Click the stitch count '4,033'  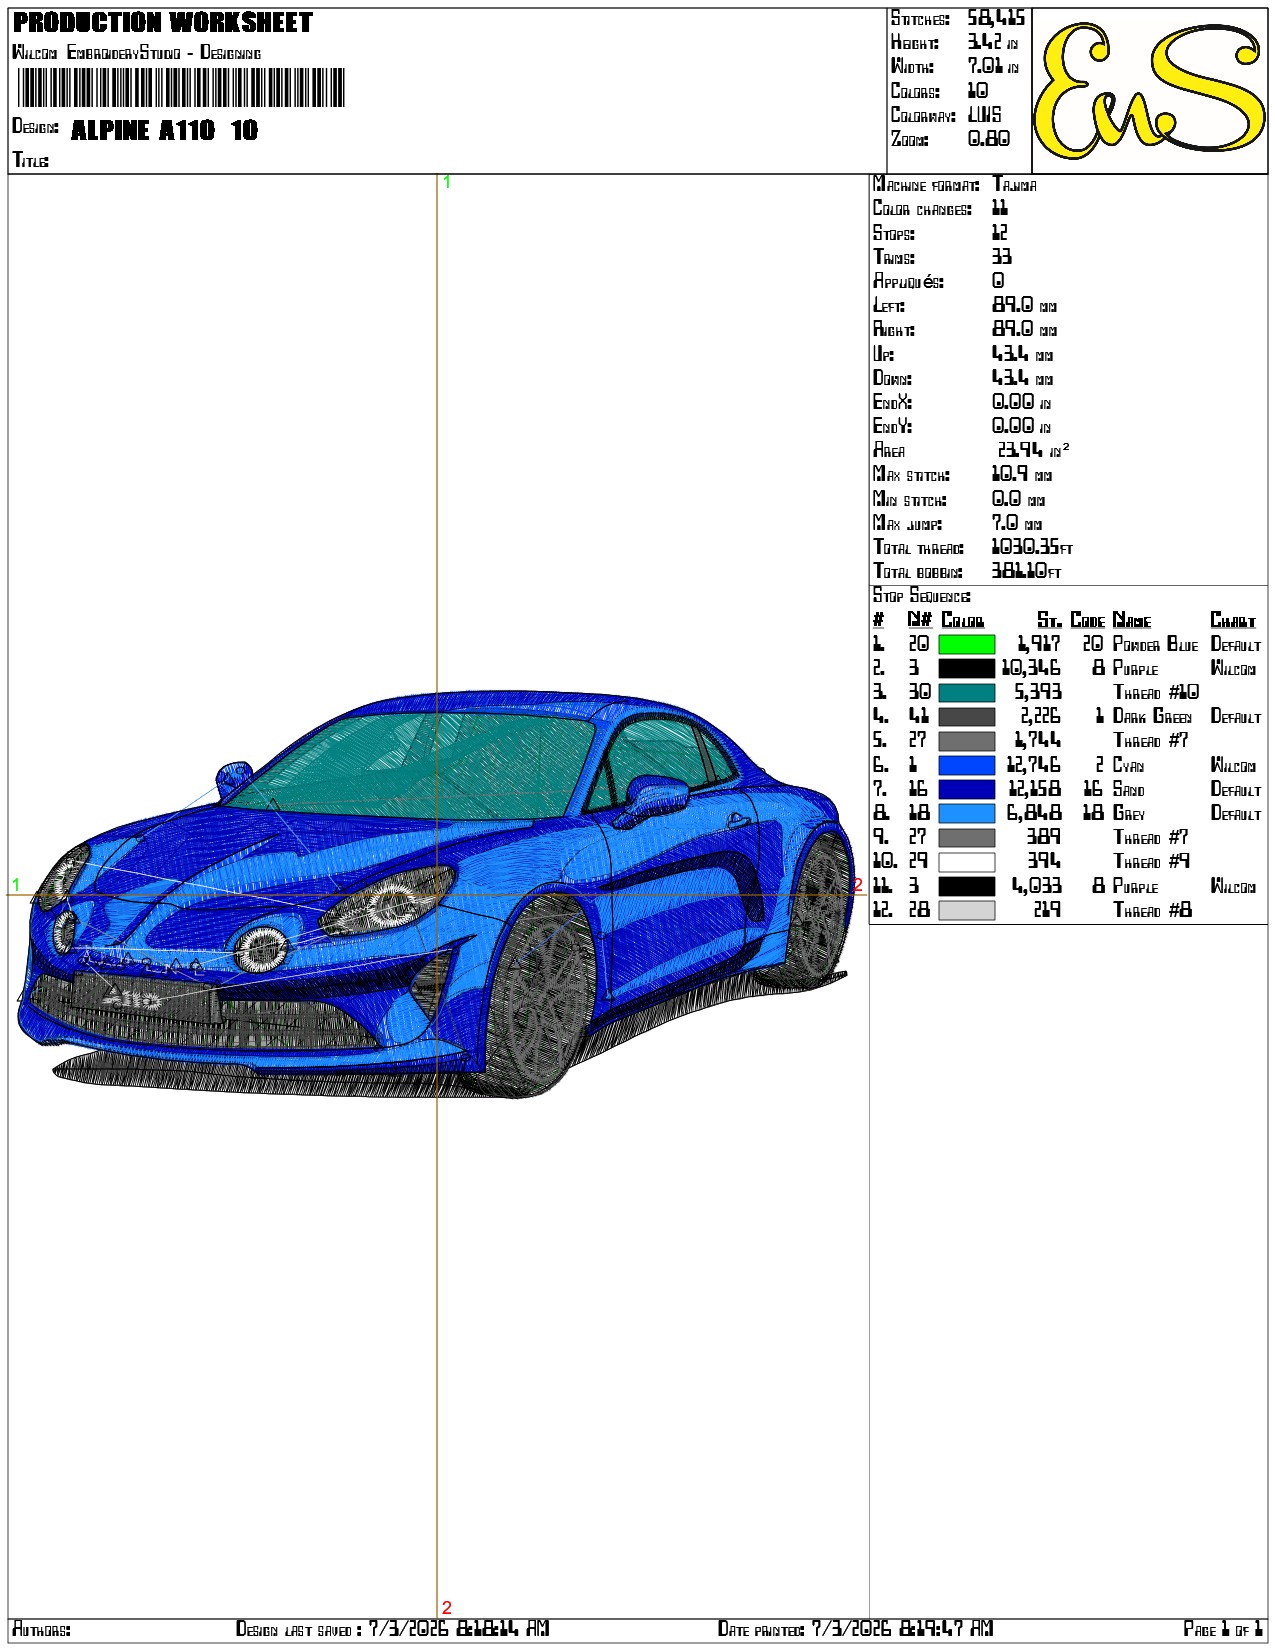pyautogui.click(x=1036, y=886)
